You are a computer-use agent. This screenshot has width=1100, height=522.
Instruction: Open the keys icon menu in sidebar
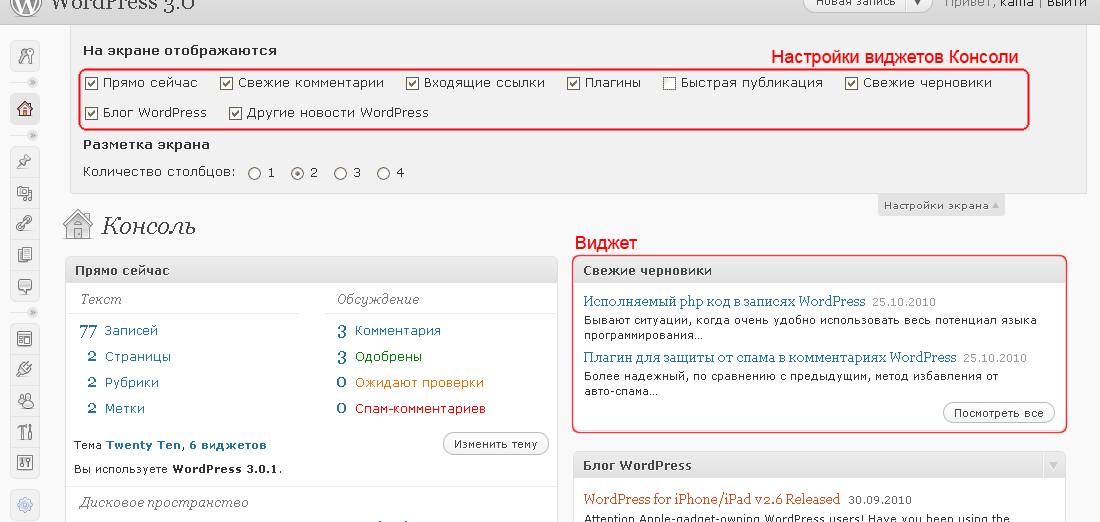(x=25, y=57)
